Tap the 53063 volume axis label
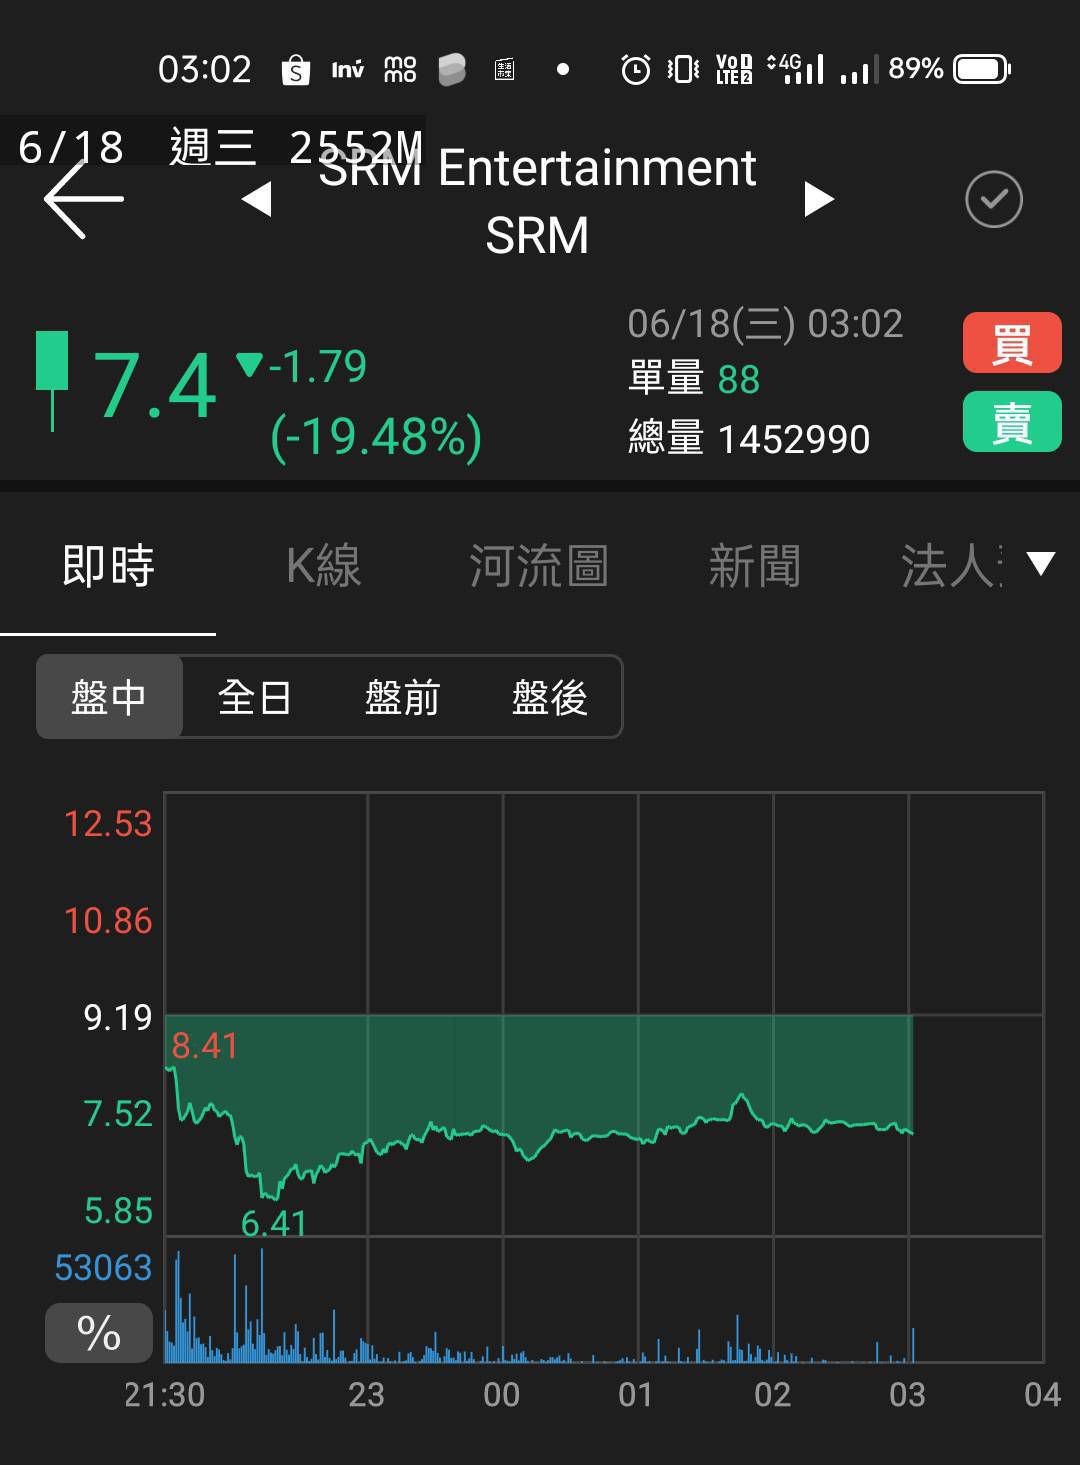 click(103, 1268)
